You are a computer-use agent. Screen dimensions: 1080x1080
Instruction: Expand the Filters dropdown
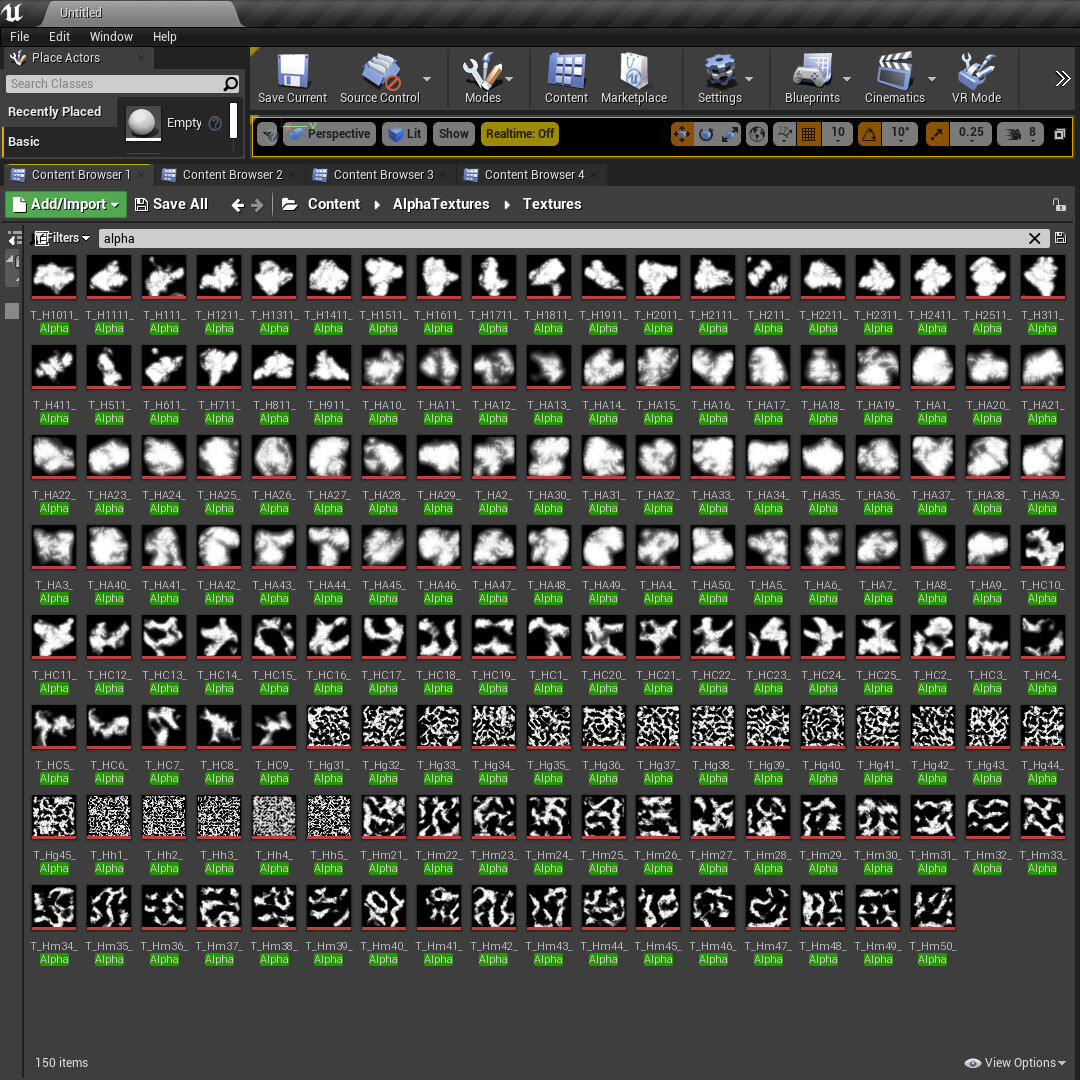(x=62, y=238)
